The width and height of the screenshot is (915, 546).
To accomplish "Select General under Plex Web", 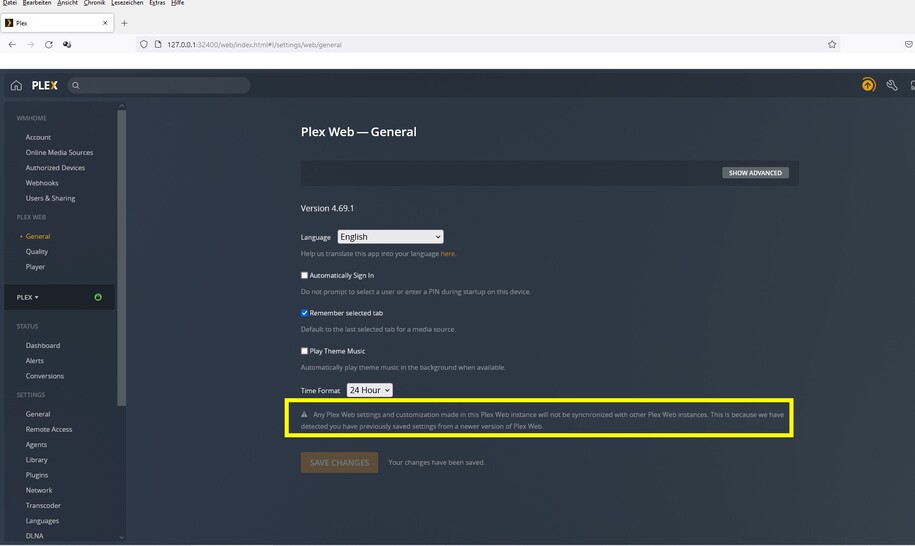I will coord(37,236).
